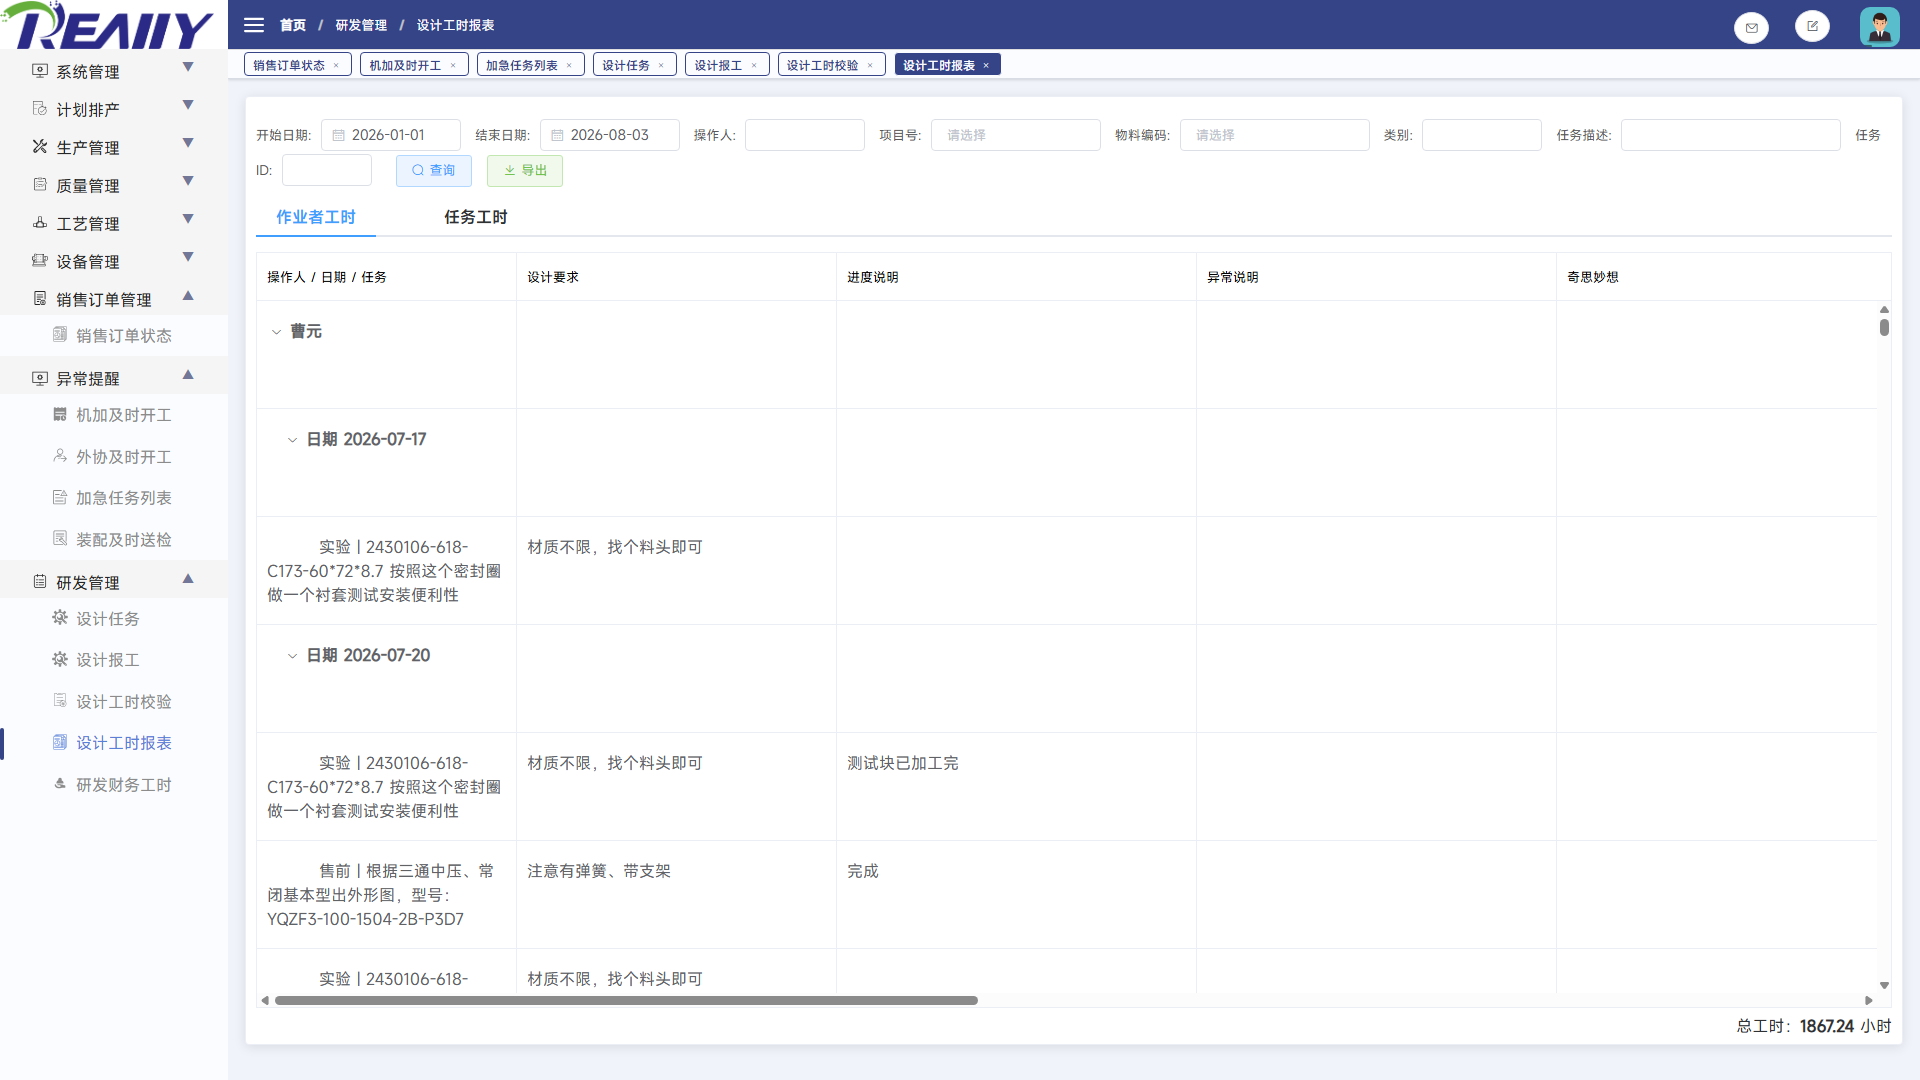Viewport: 1920px width, 1080px height.
Task: Expand the 系统管理 menu arrow
Action: pos(188,67)
